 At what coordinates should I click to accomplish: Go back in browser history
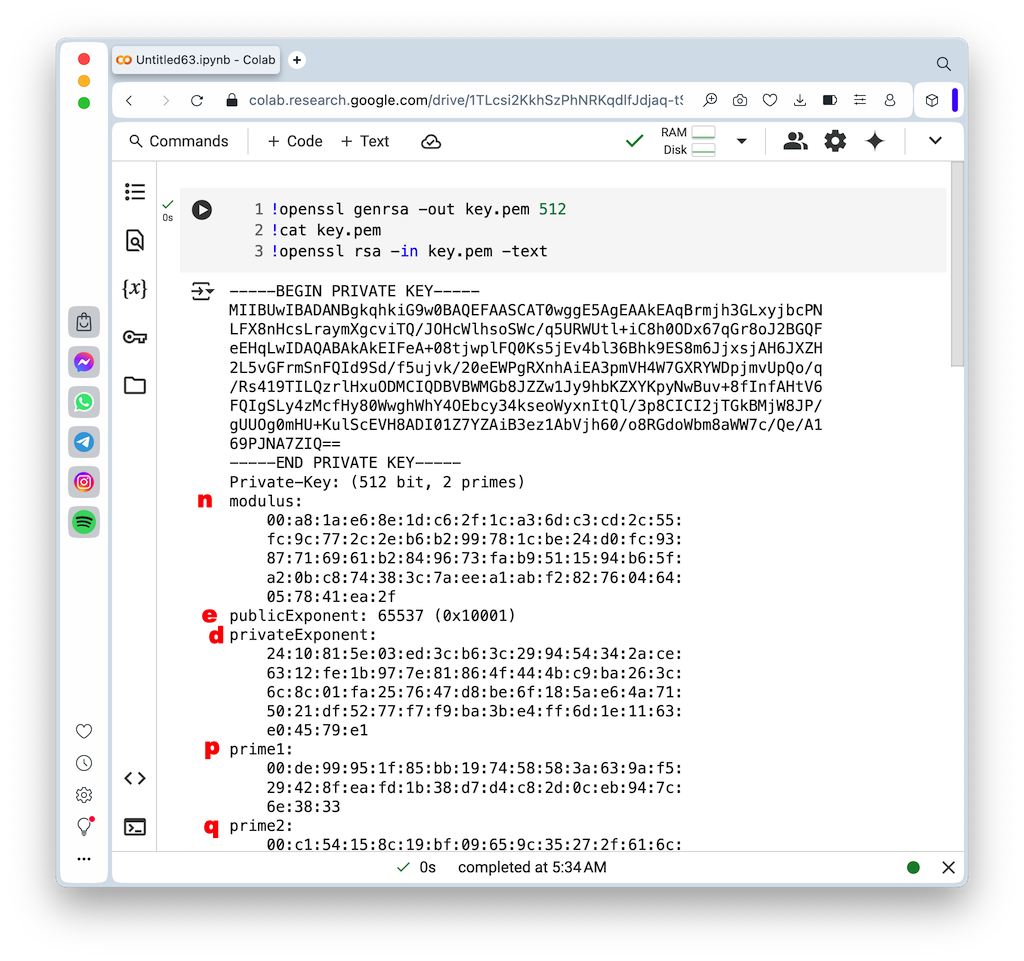click(129, 101)
